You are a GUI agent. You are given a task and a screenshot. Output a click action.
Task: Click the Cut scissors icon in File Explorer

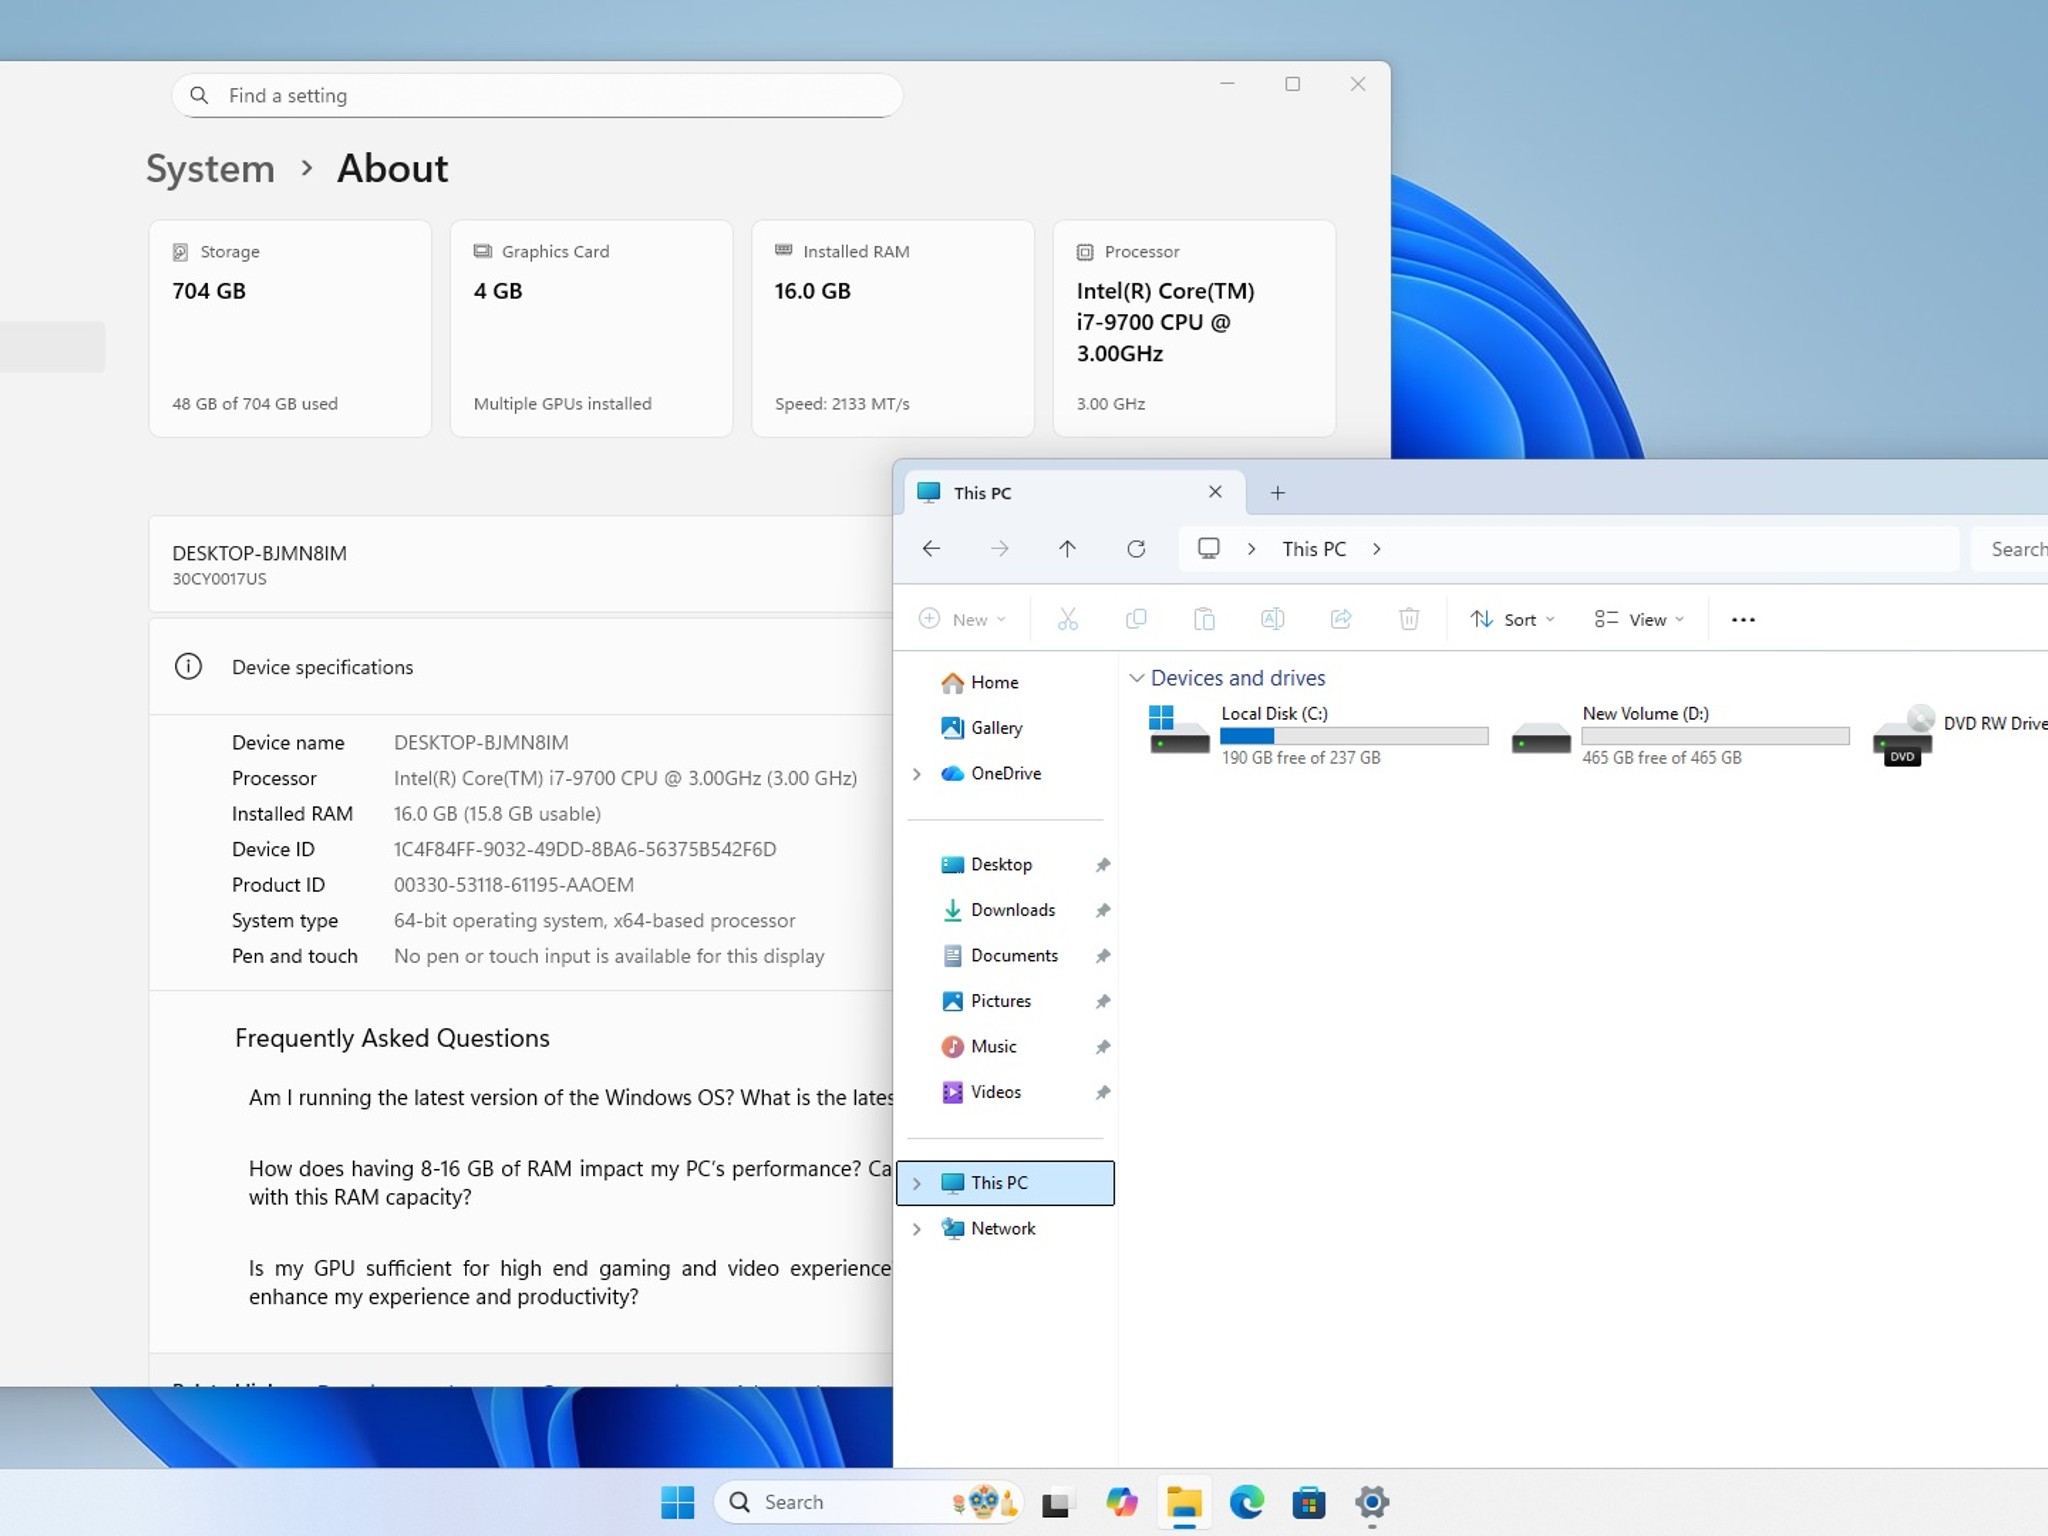click(x=1068, y=619)
